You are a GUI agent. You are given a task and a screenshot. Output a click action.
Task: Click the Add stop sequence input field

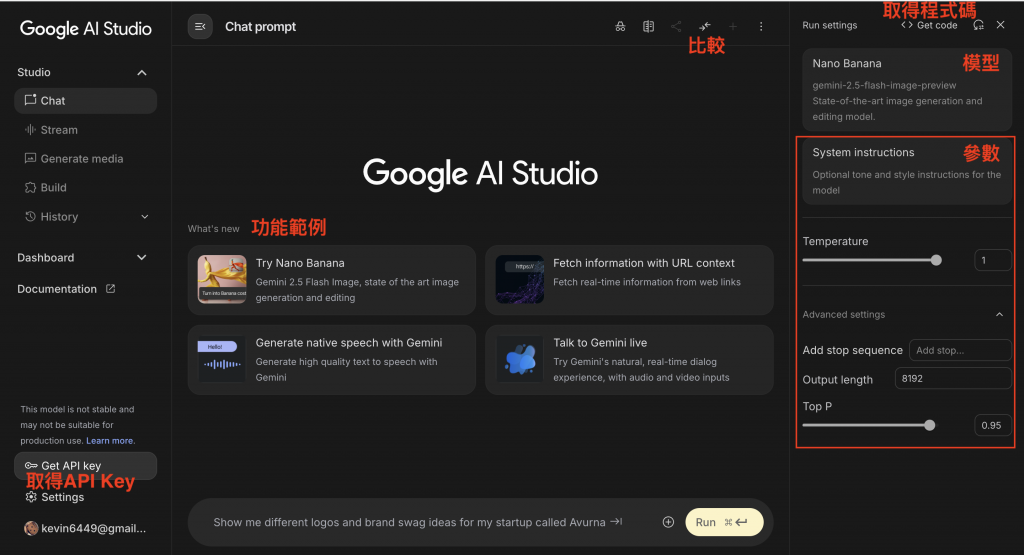click(x=960, y=350)
